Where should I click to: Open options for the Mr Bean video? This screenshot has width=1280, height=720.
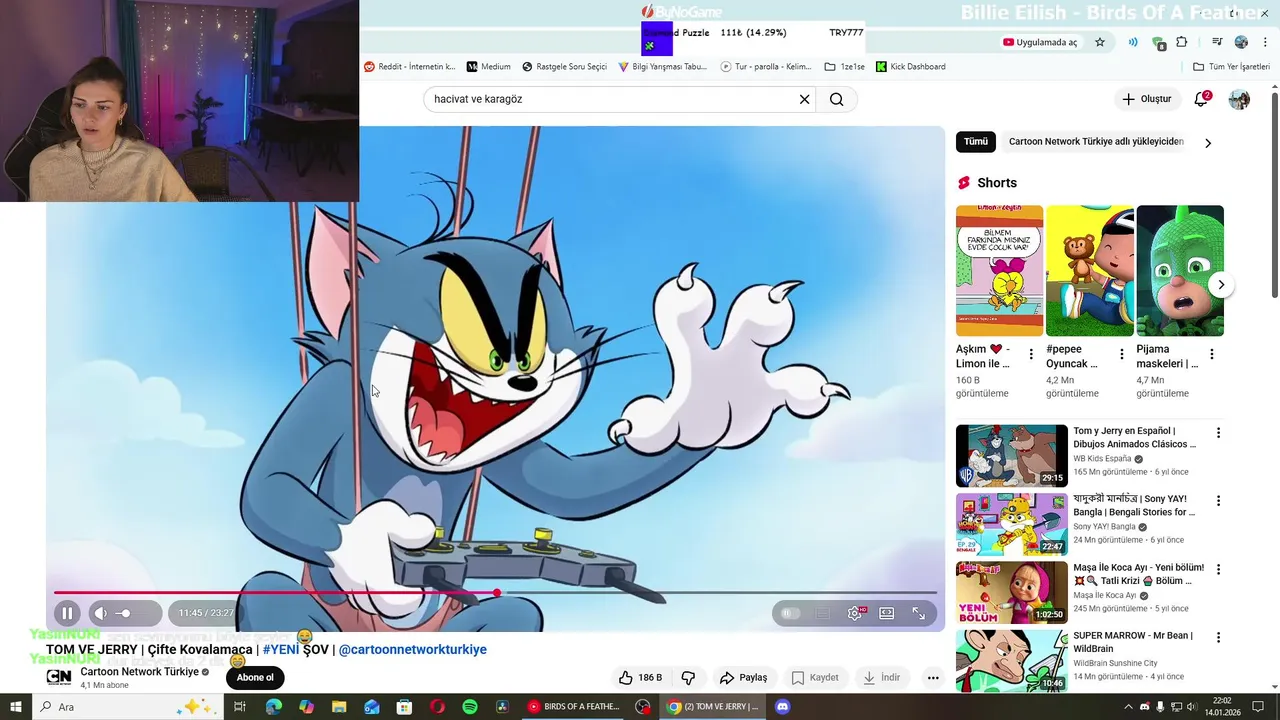tap(1218, 637)
